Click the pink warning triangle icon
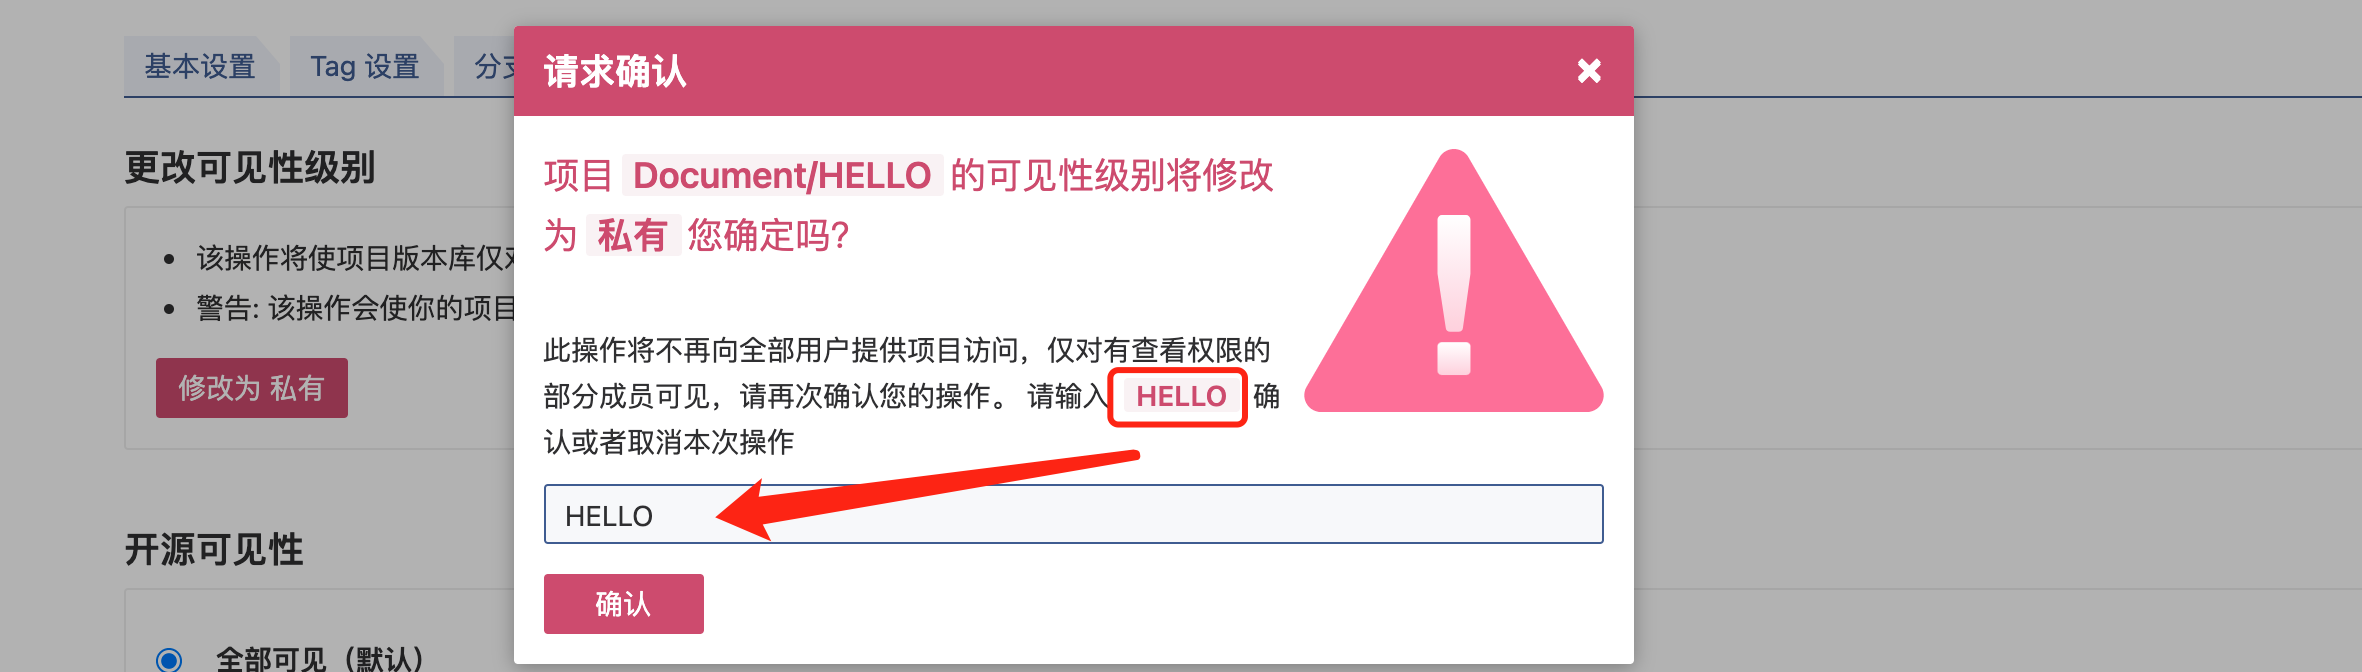Viewport: 2362px width, 672px height. point(1454,282)
